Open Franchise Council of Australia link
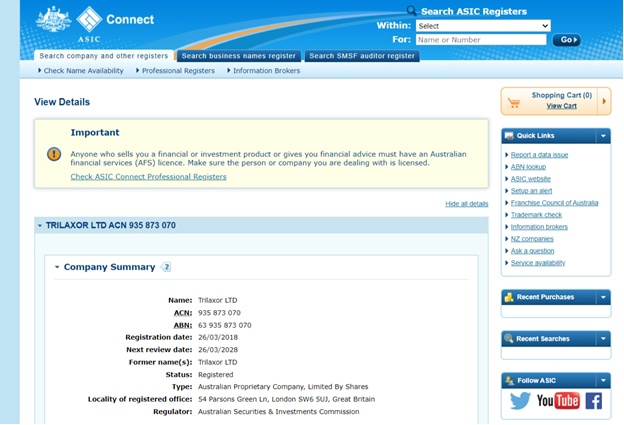This screenshot has width=624, height=425. coord(554,203)
